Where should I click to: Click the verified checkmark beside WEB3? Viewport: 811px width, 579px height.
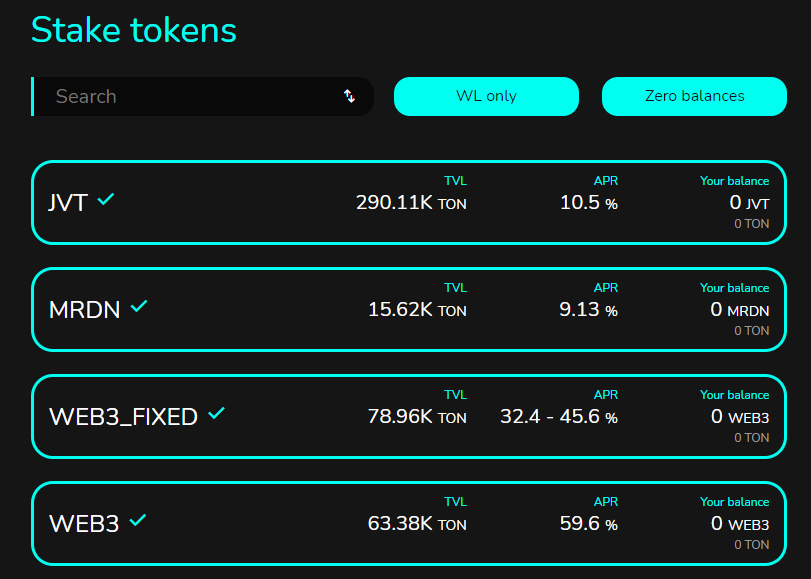pyautogui.click(x=138, y=520)
